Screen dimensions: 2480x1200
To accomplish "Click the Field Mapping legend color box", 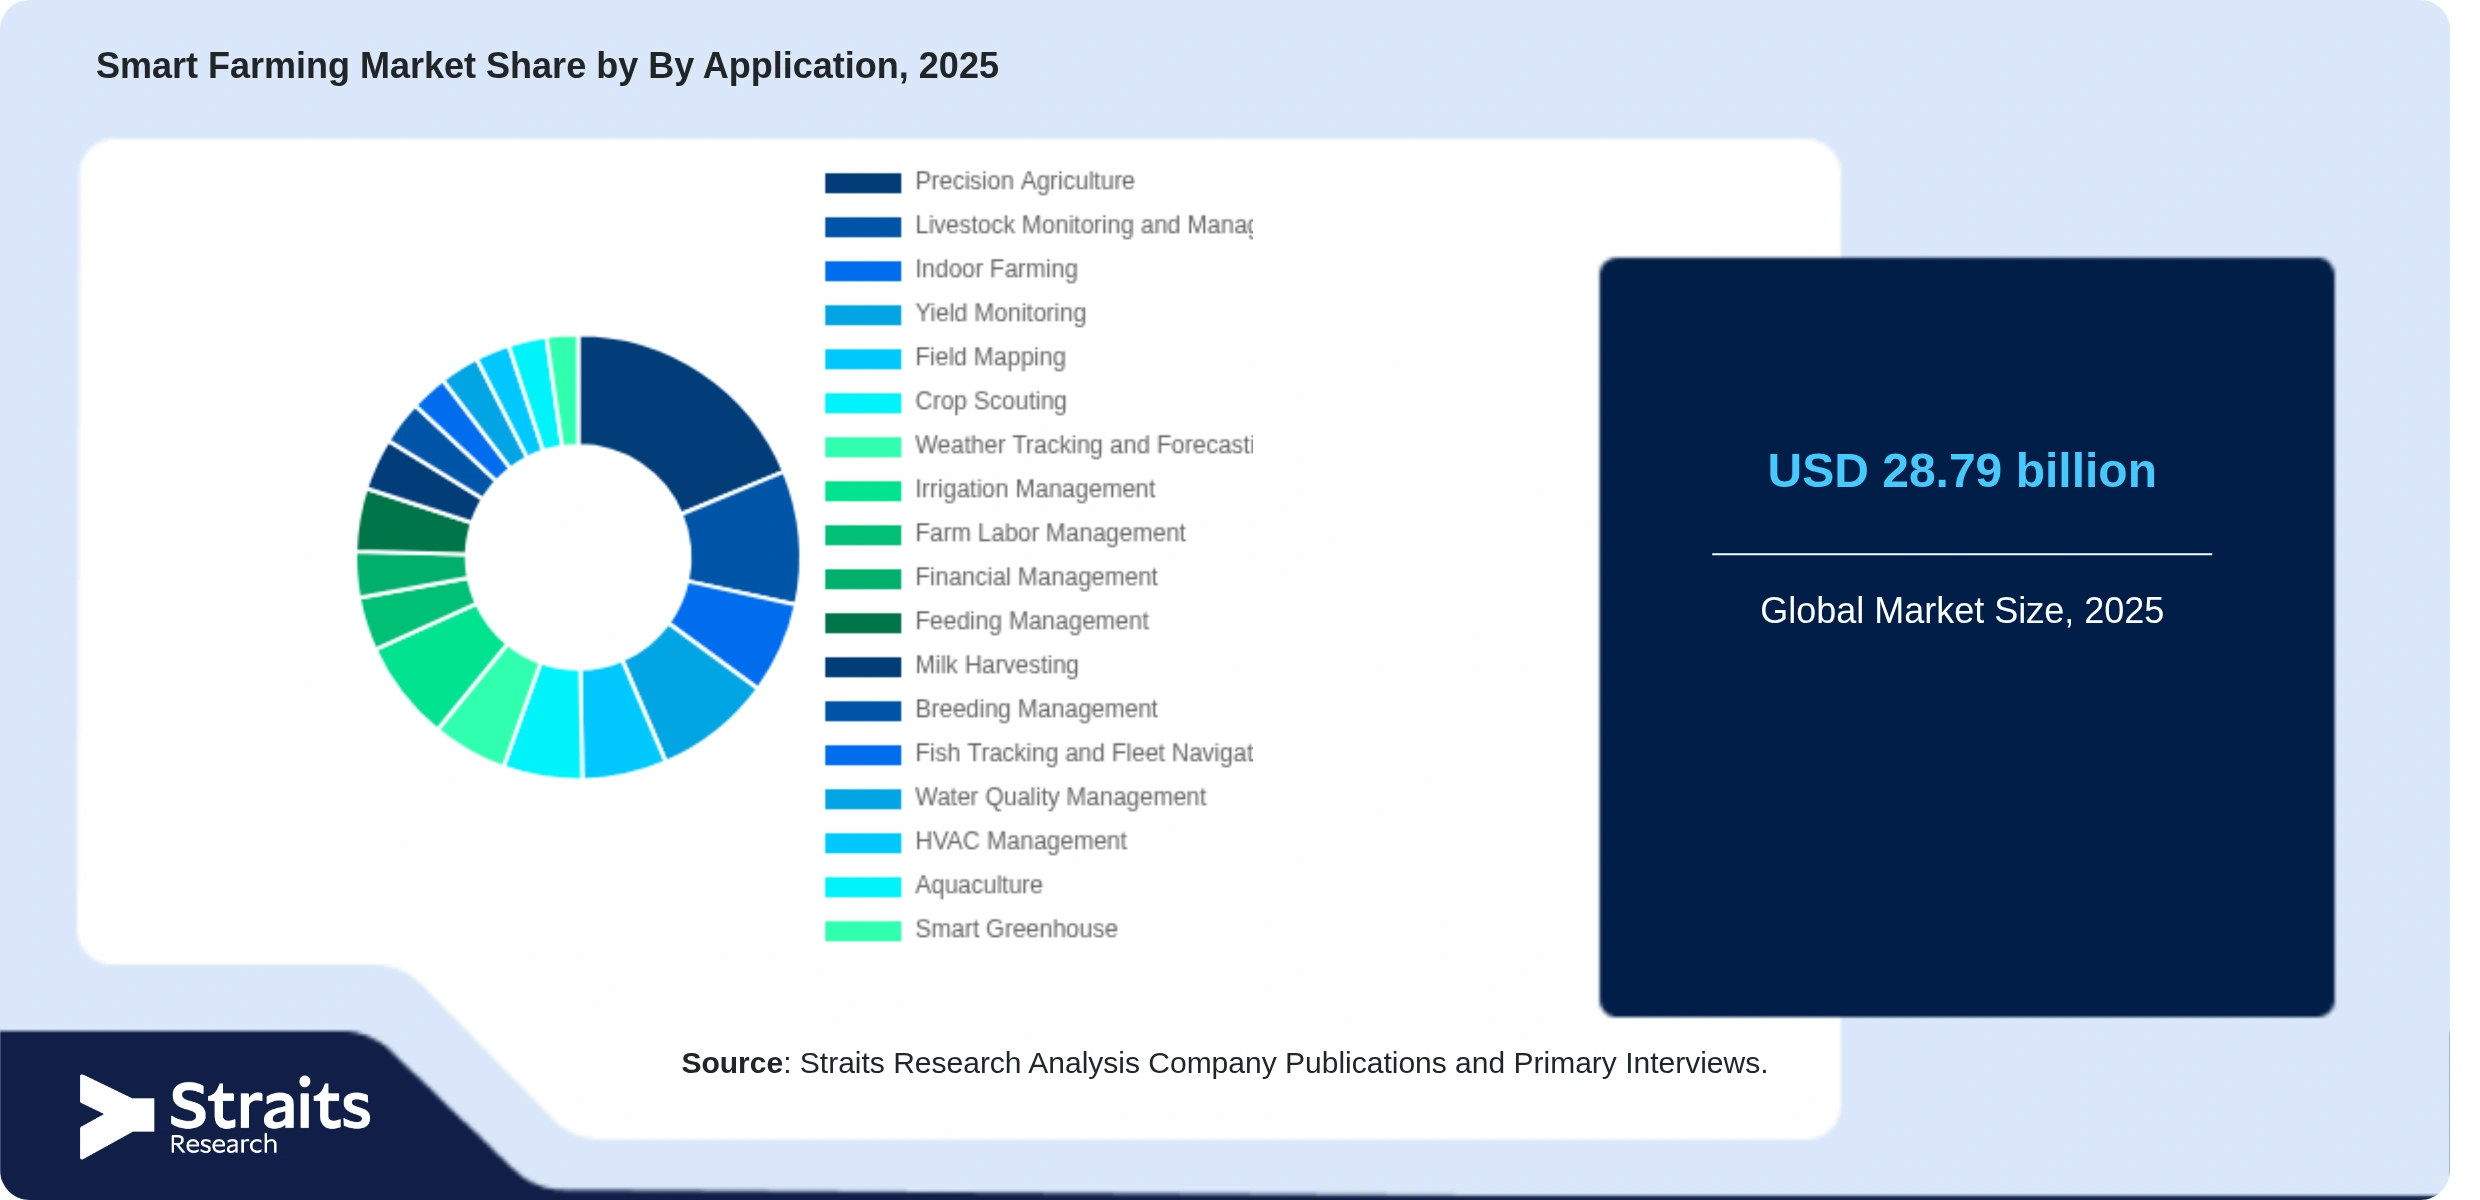I will tap(862, 359).
